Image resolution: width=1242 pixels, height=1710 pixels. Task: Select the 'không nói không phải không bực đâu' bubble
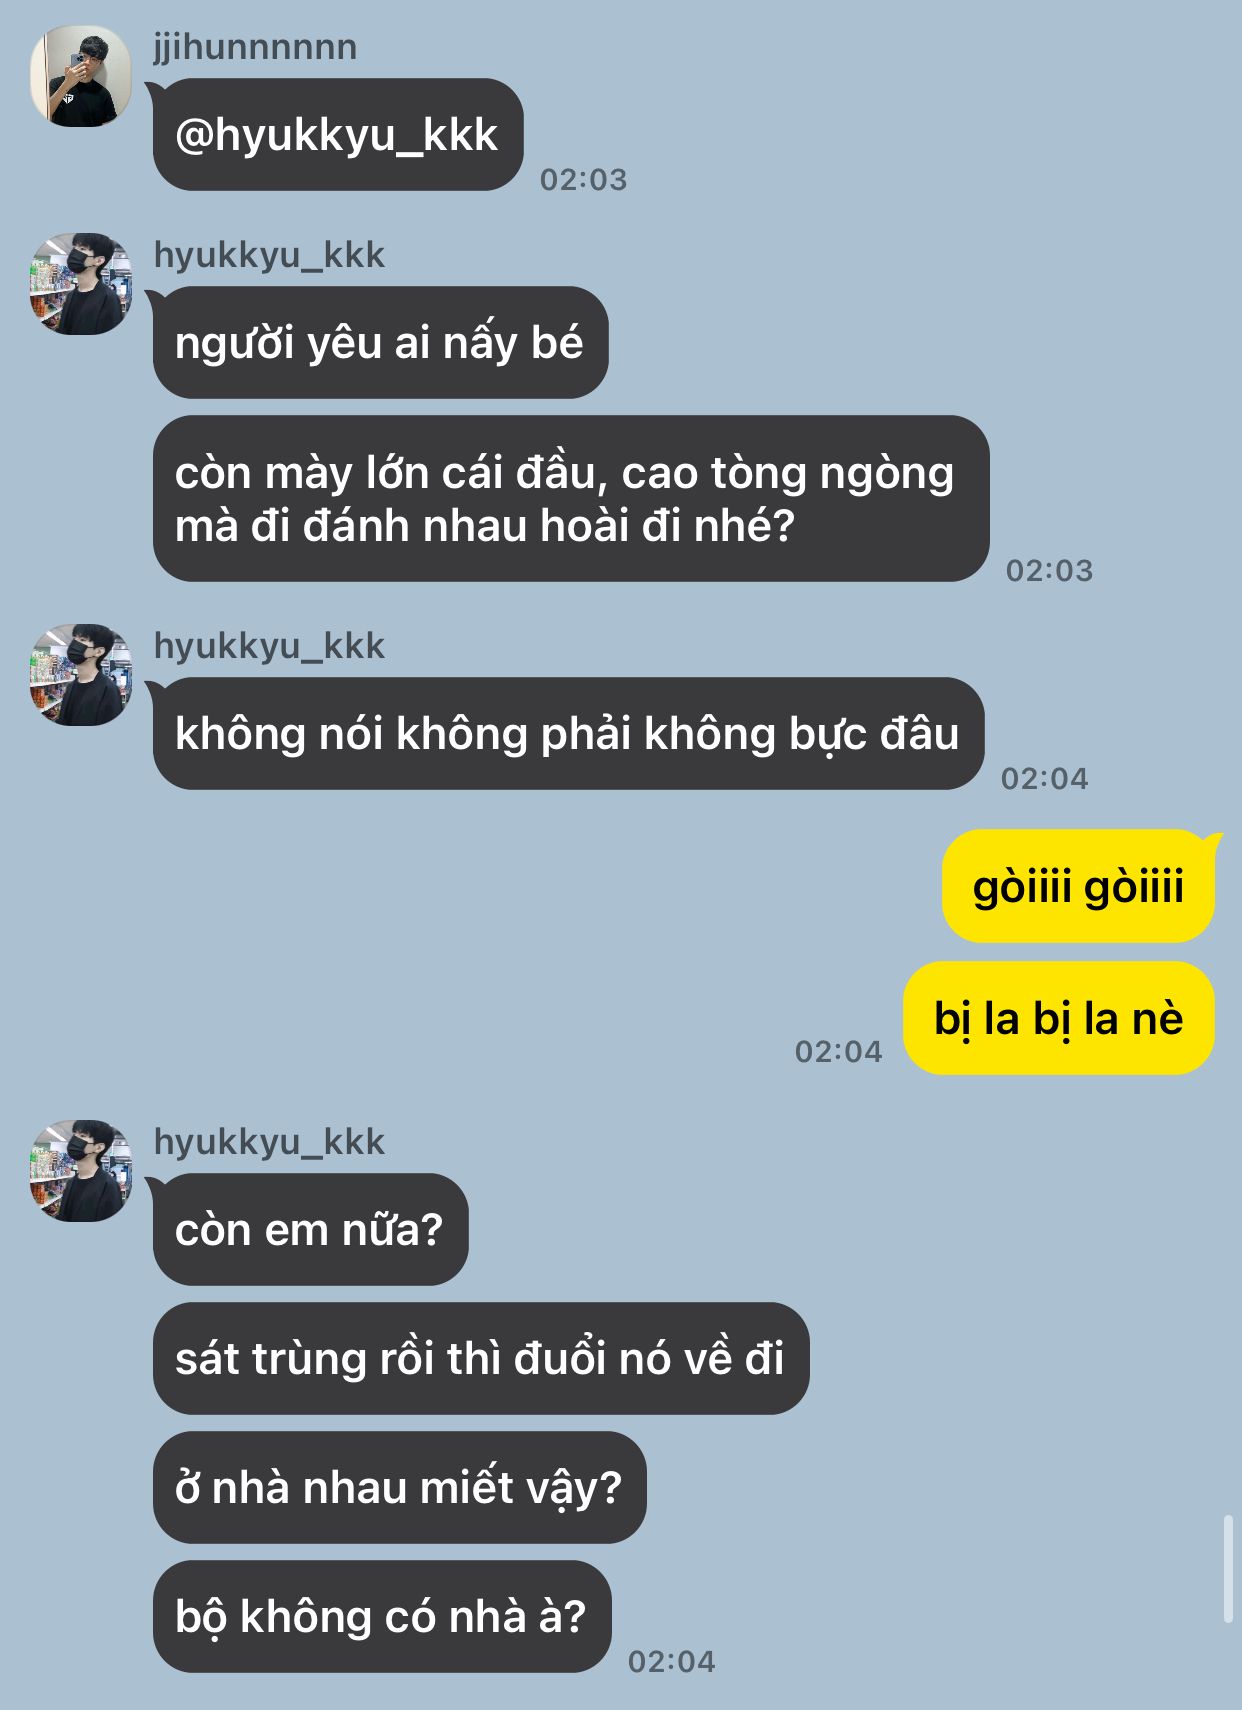(568, 734)
